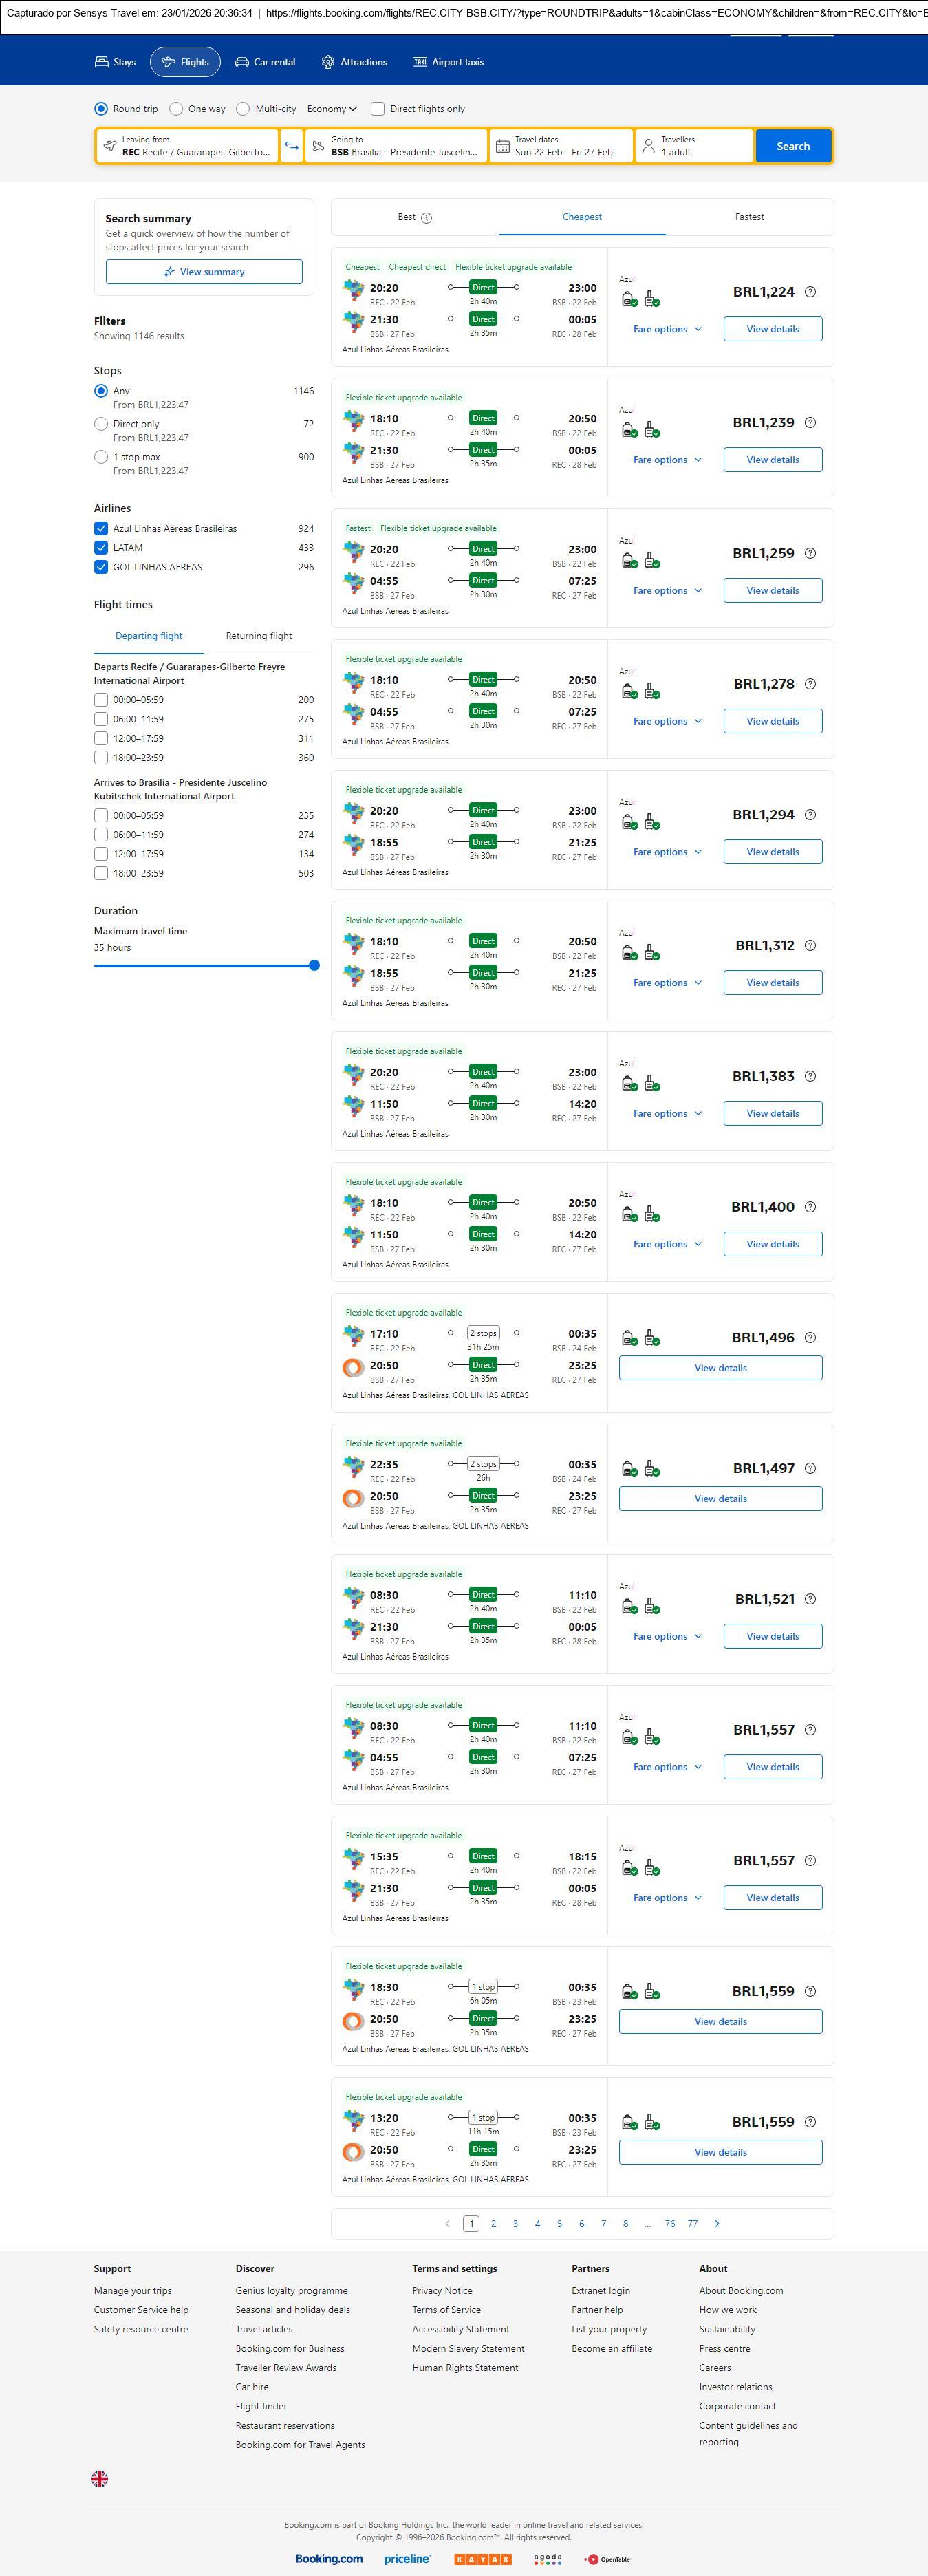Expand Fare options for the BRL1,259 flight
Viewport: 928px width, 2576px height.
click(667, 591)
